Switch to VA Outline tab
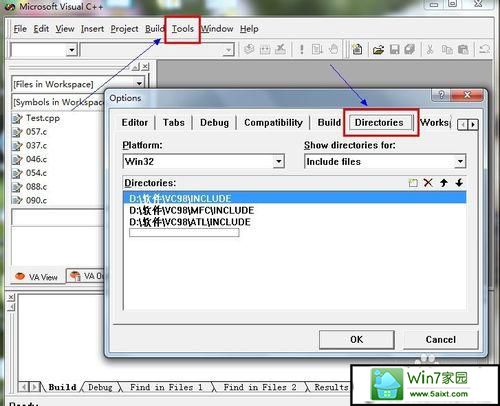 [86, 276]
